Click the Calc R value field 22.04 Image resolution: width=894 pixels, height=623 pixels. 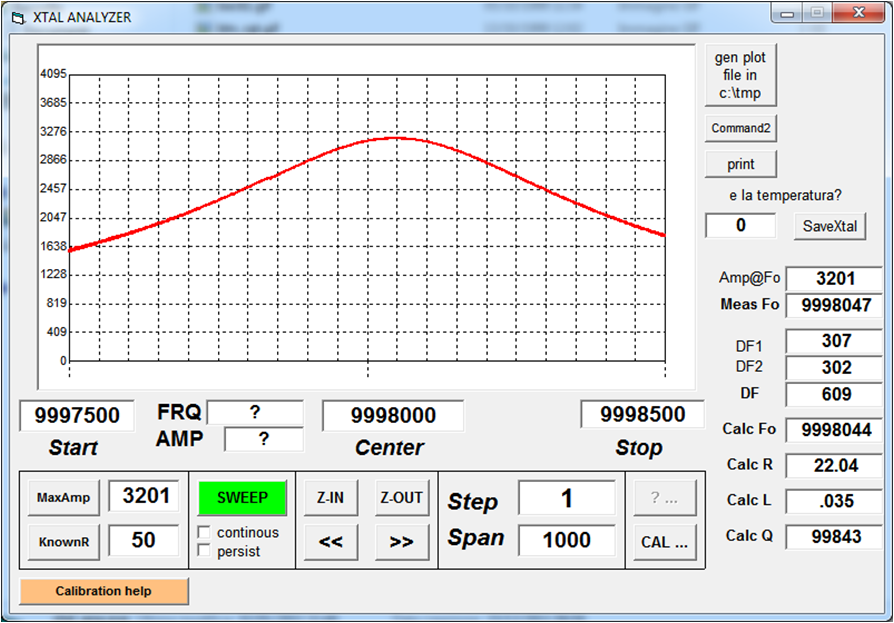(x=835, y=466)
